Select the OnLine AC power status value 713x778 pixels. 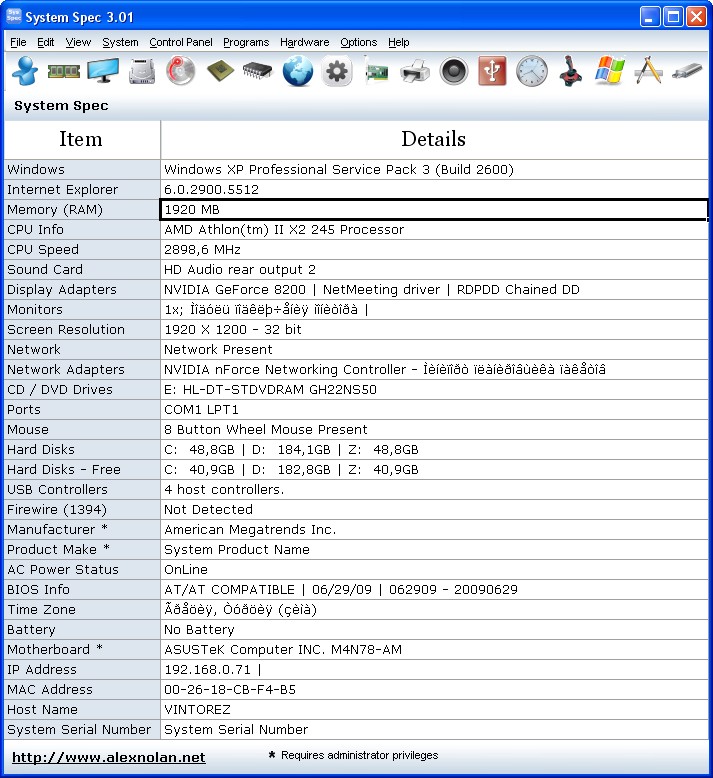coord(434,570)
